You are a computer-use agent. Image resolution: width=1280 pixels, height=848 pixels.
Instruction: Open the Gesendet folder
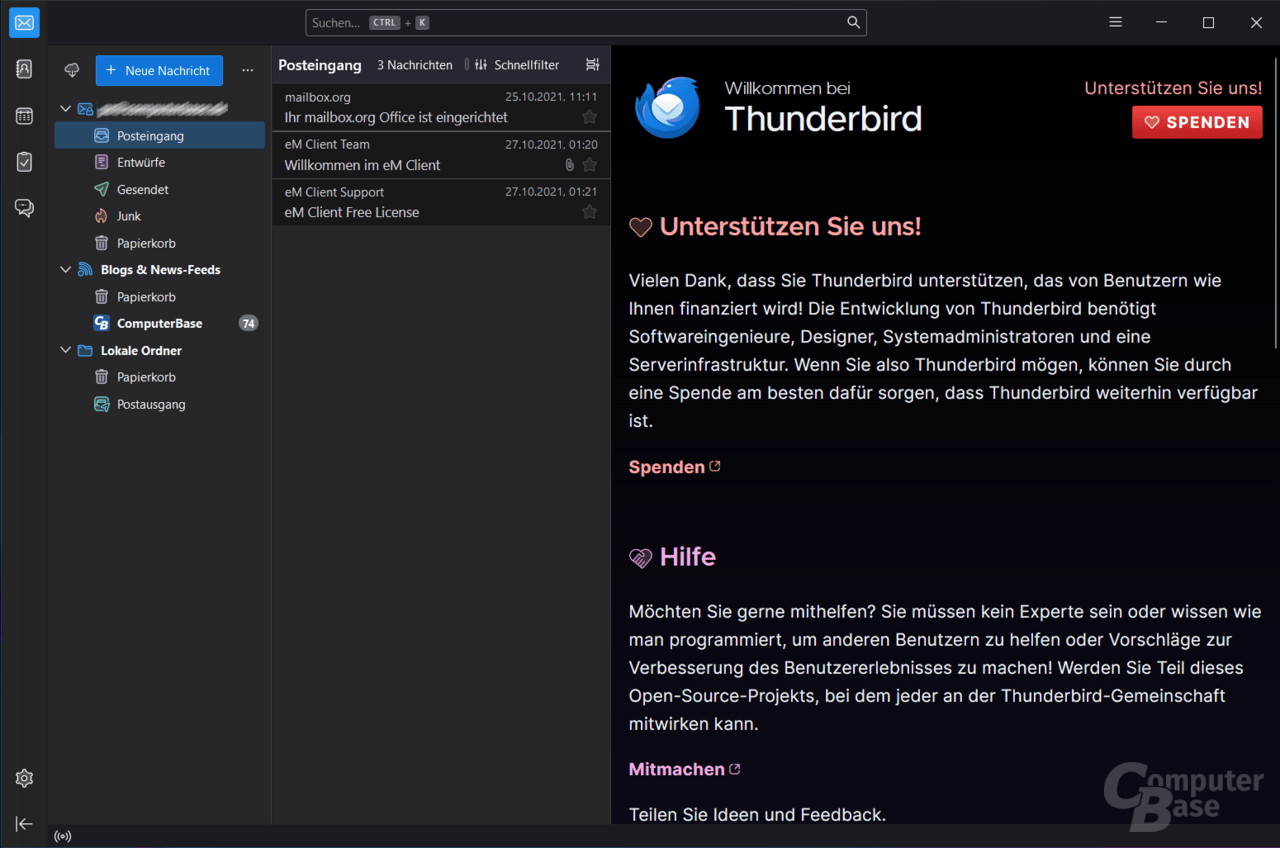point(160,189)
